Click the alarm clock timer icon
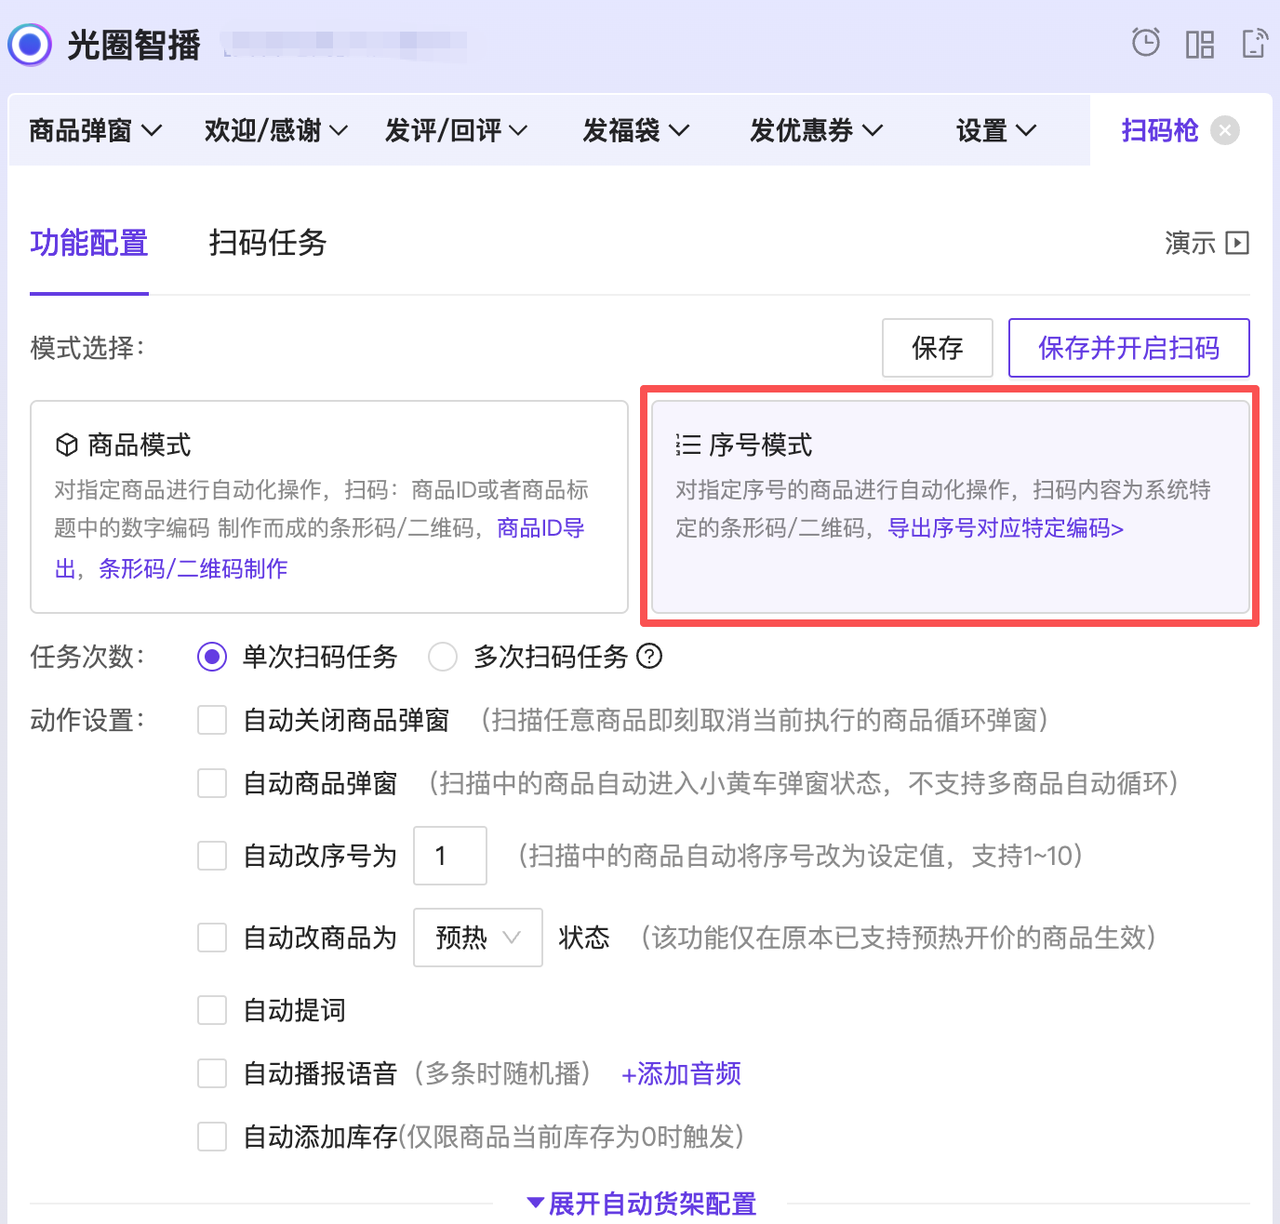The height and width of the screenshot is (1224, 1280). click(1144, 43)
